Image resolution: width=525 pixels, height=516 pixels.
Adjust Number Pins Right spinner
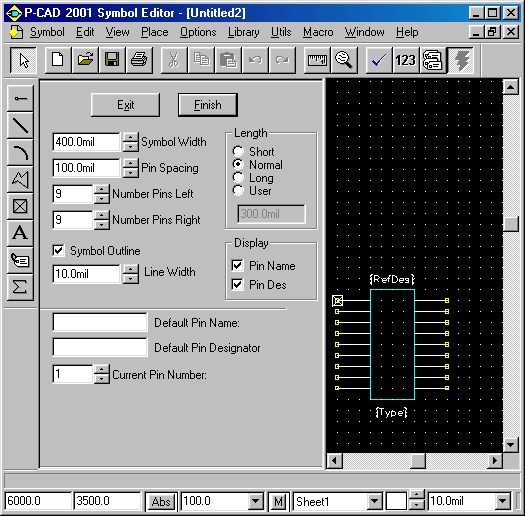pyautogui.click(x=101, y=220)
